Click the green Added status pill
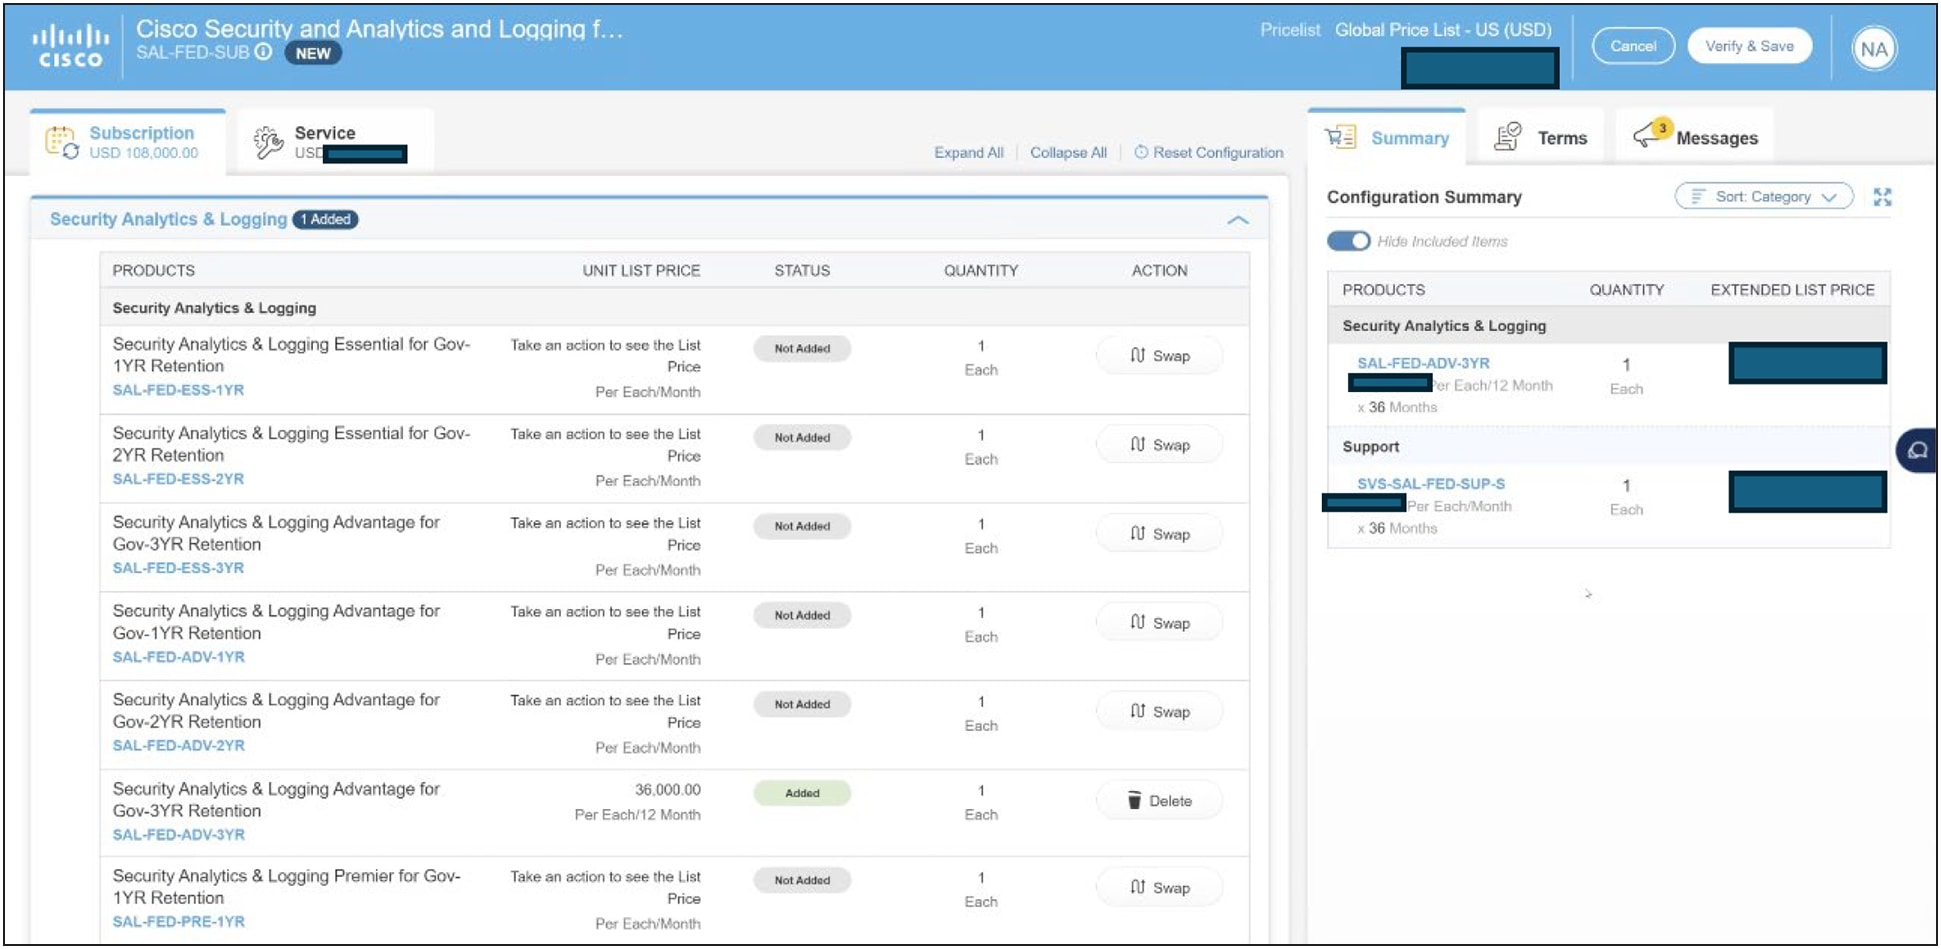1941x949 pixels. click(802, 793)
